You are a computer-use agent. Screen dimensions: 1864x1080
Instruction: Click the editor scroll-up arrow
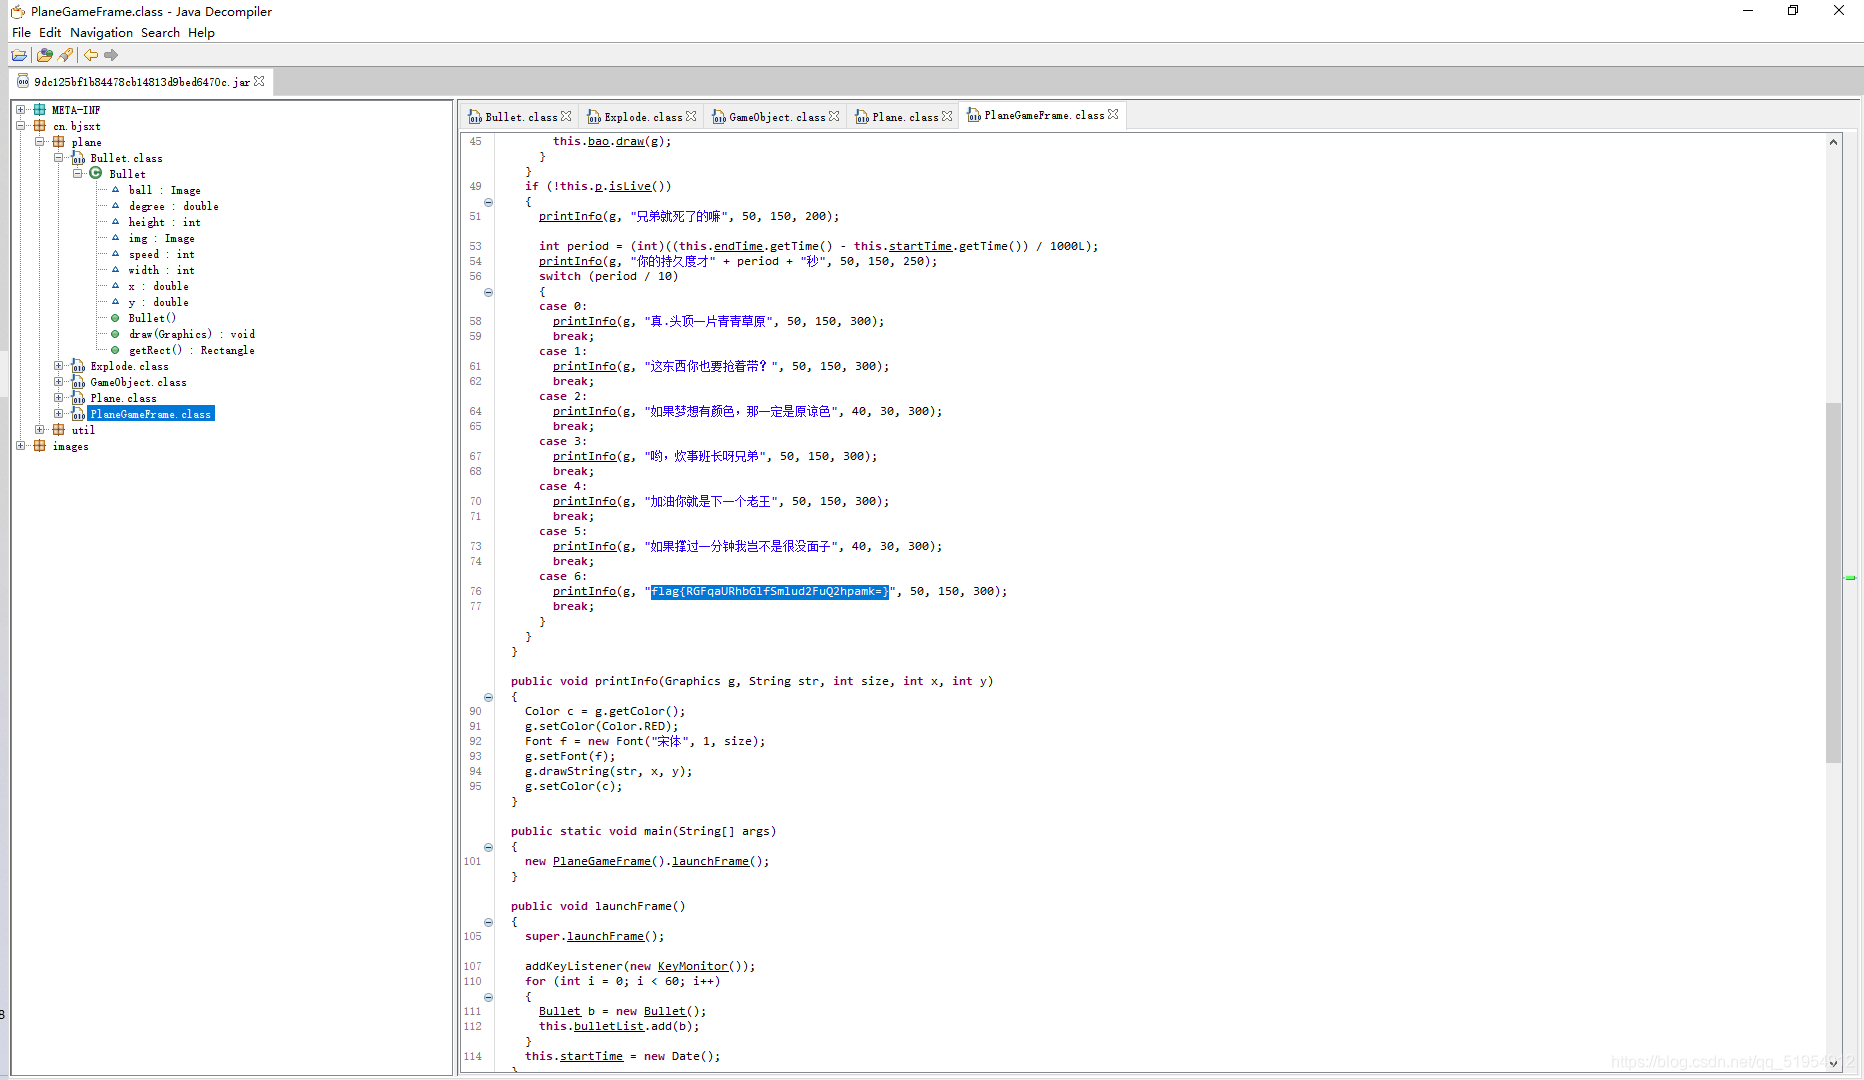tap(1833, 142)
